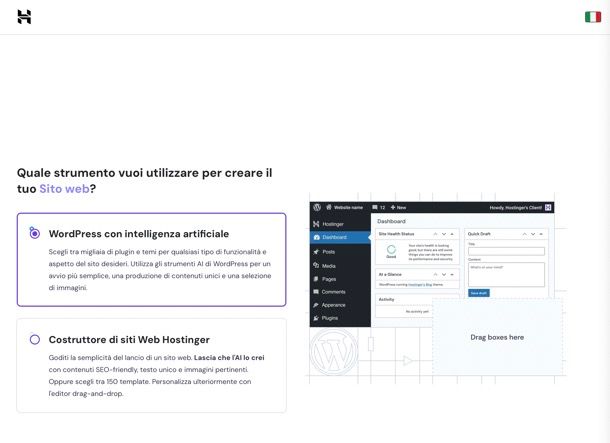Screen dimensions: 610x443
Task: Open 'Posts' in preview sidebar
Action: tap(324, 252)
